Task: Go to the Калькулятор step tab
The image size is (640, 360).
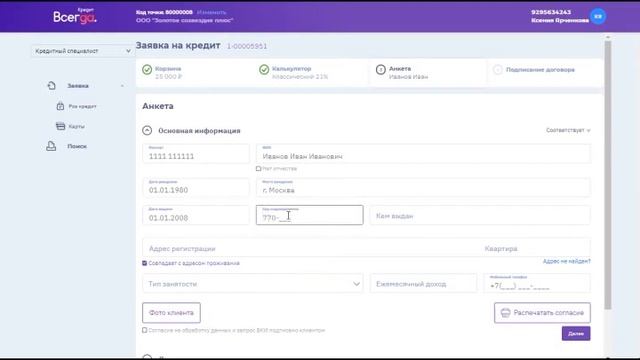Action: coord(311,73)
